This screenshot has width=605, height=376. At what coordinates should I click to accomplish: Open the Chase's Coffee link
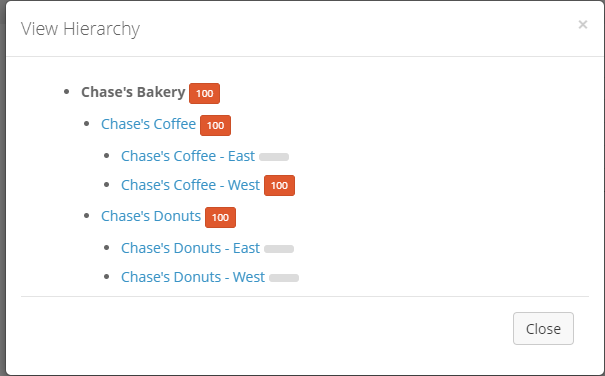pos(149,124)
